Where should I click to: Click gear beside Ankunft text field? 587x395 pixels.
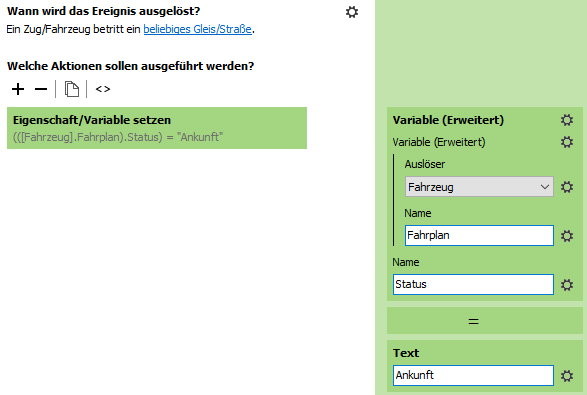point(567,376)
